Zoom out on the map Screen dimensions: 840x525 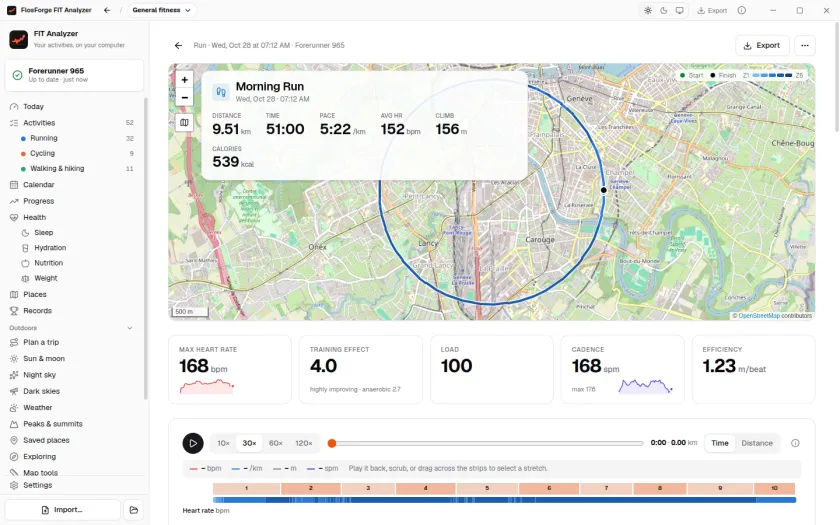pos(184,98)
